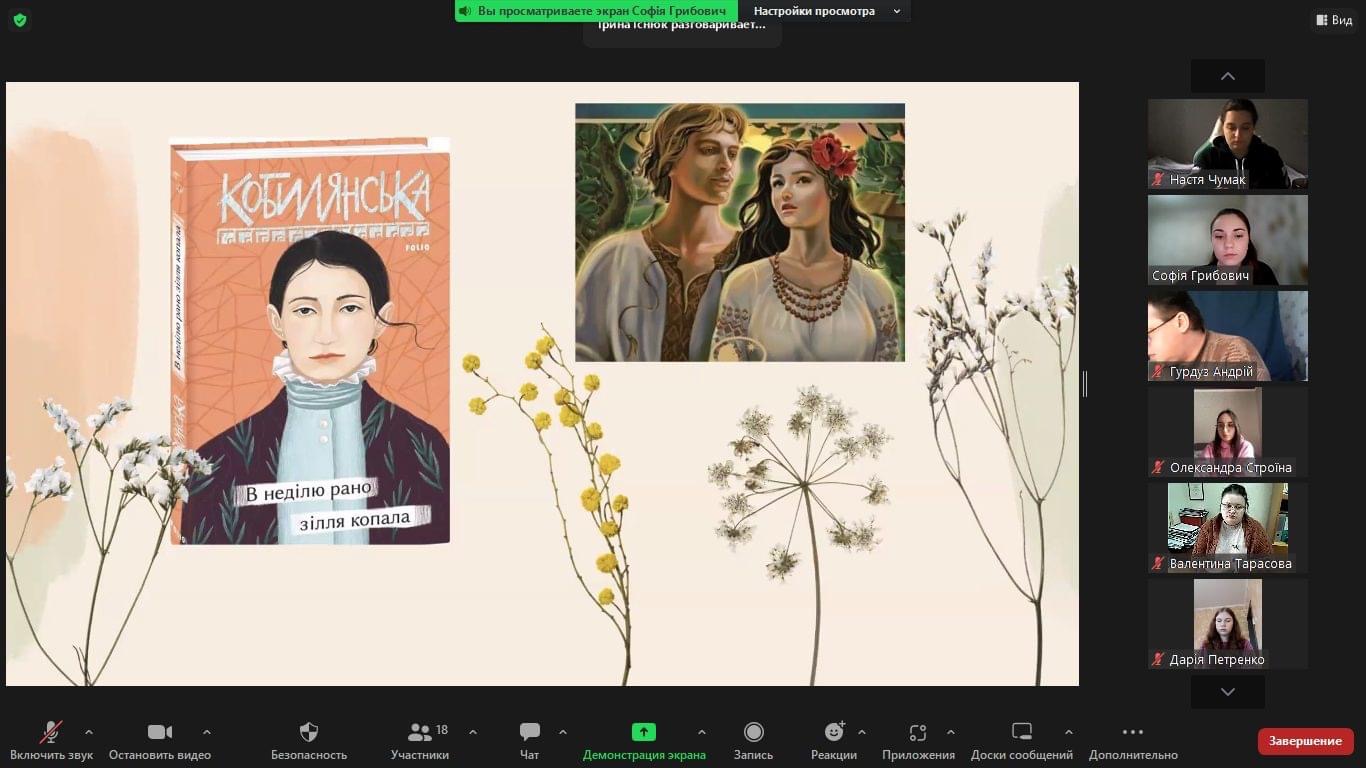Viewport: 1366px width, 768px height.
Task: Select Софія Грибович video thumbnail
Action: [x=1228, y=240]
